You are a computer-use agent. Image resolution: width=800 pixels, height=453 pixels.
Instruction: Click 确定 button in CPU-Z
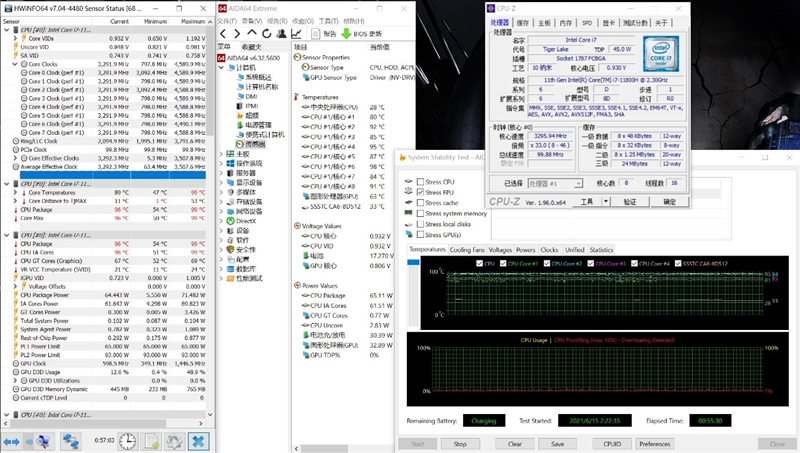click(x=669, y=202)
